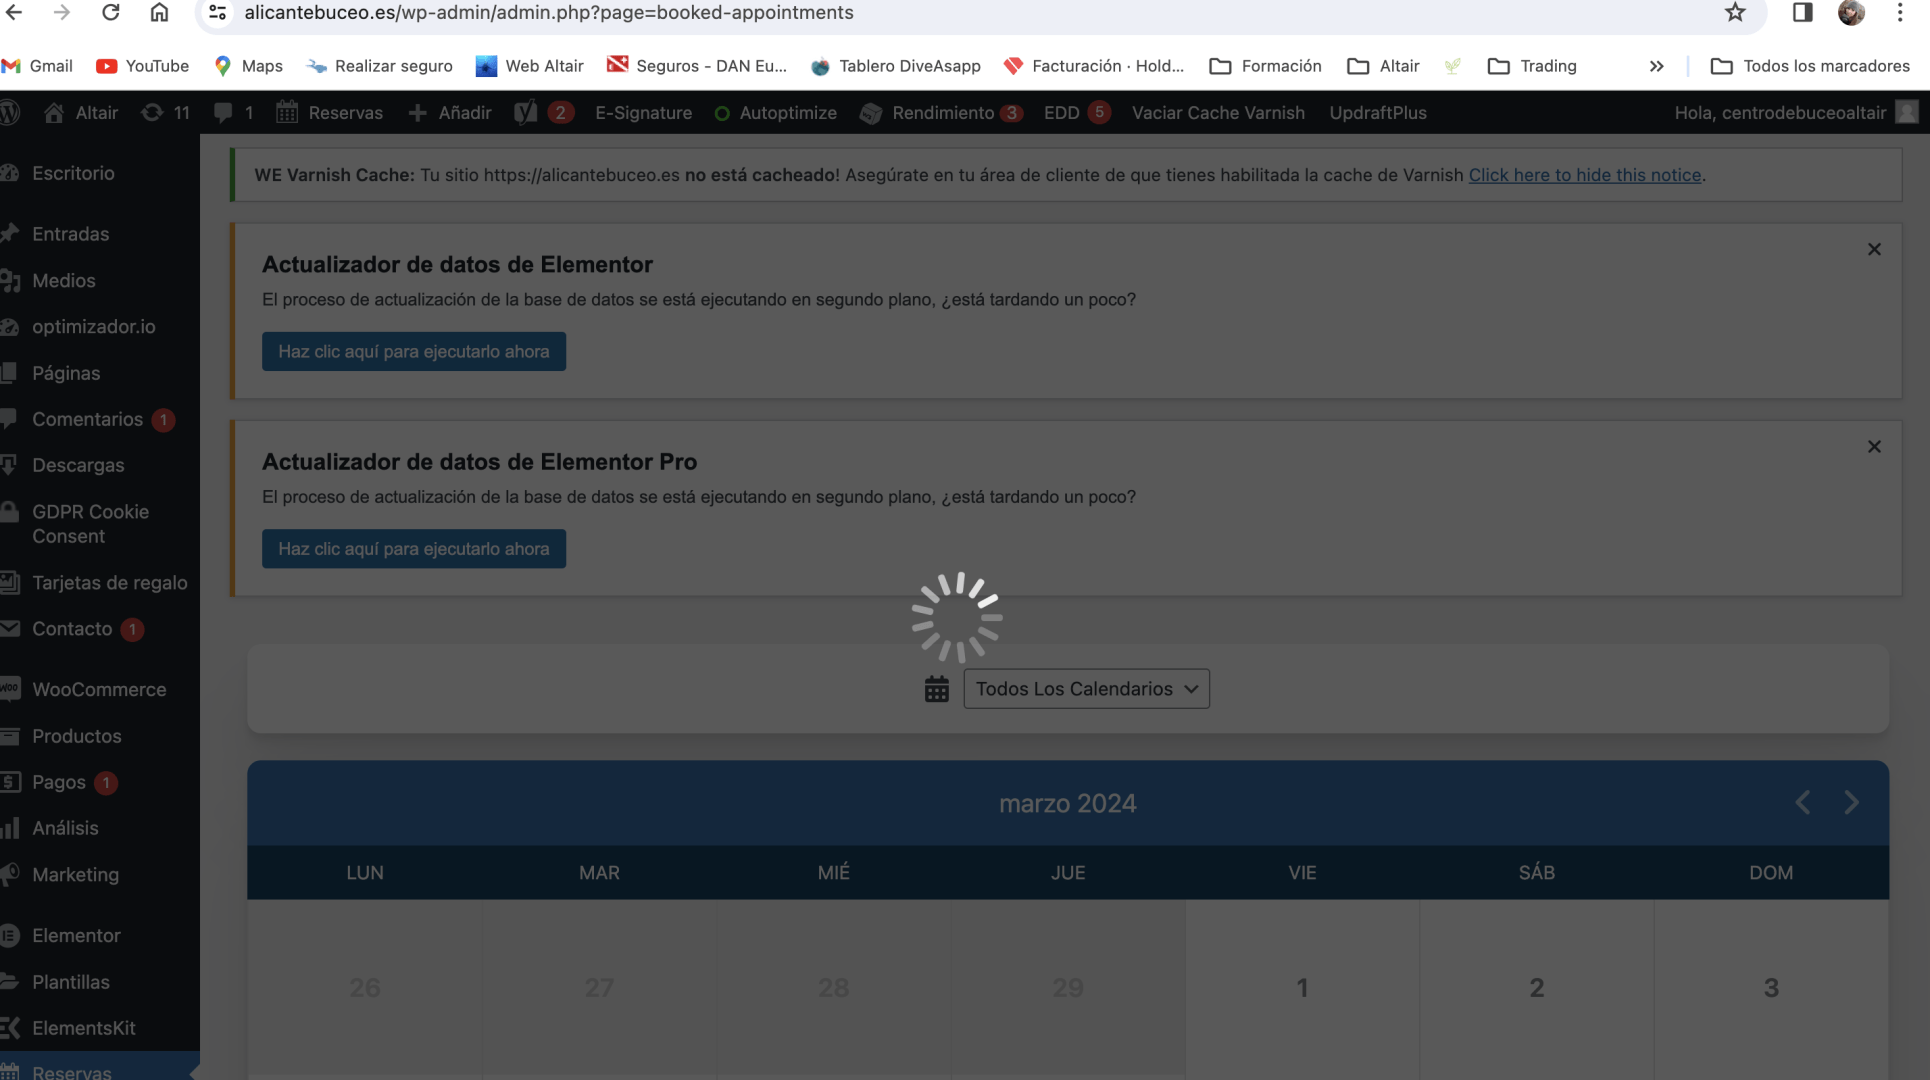The height and width of the screenshot is (1080, 1930).
Task: Open Páginas in the sidebar
Action: click(66, 372)
